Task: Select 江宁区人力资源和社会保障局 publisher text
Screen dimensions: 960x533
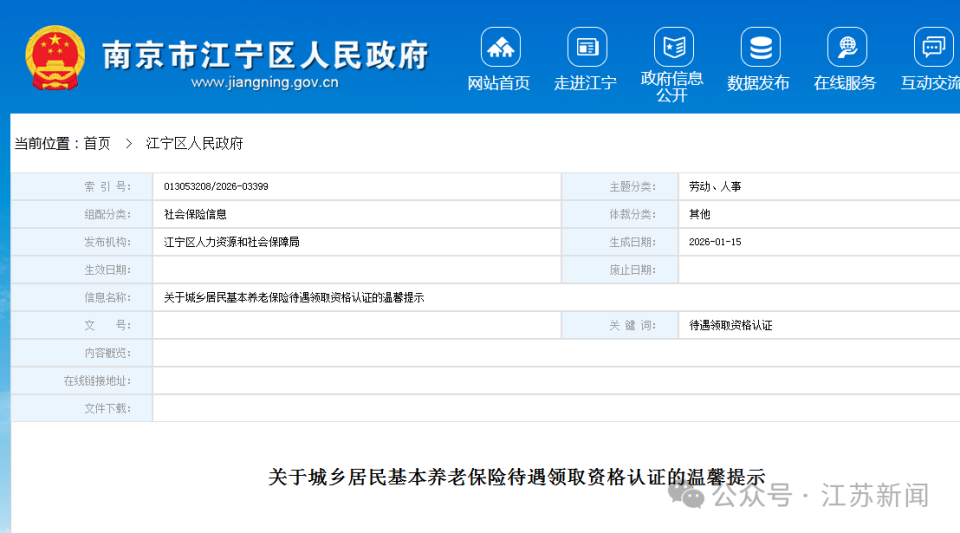Action: click(x=231, y=242)
